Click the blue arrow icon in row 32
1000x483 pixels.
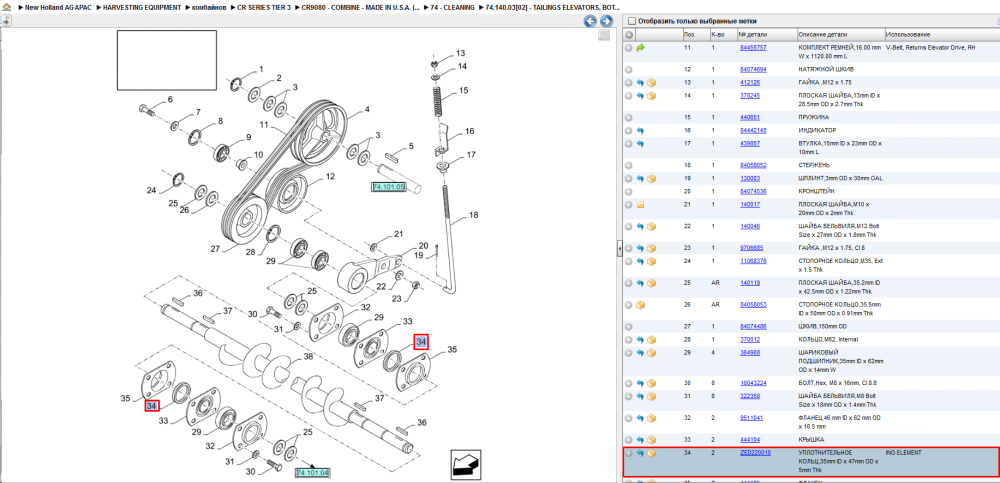(x=640, y=418)
